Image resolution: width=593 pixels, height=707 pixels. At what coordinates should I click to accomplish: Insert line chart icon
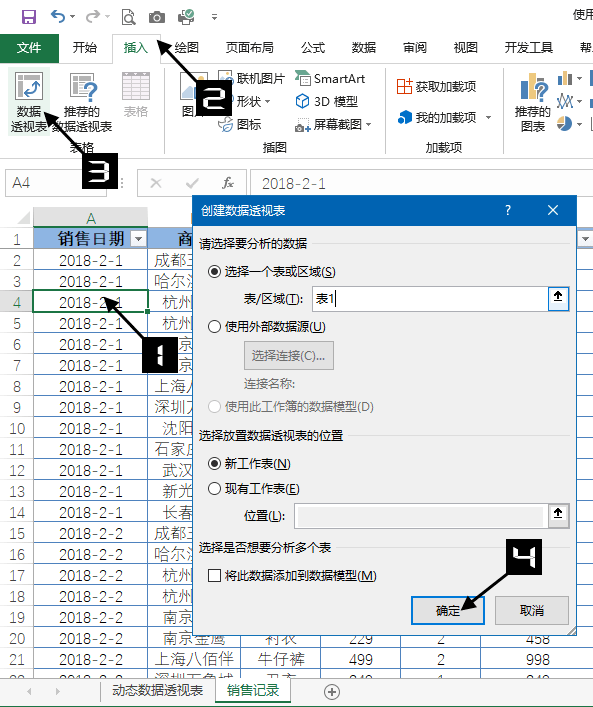point(565,101)
